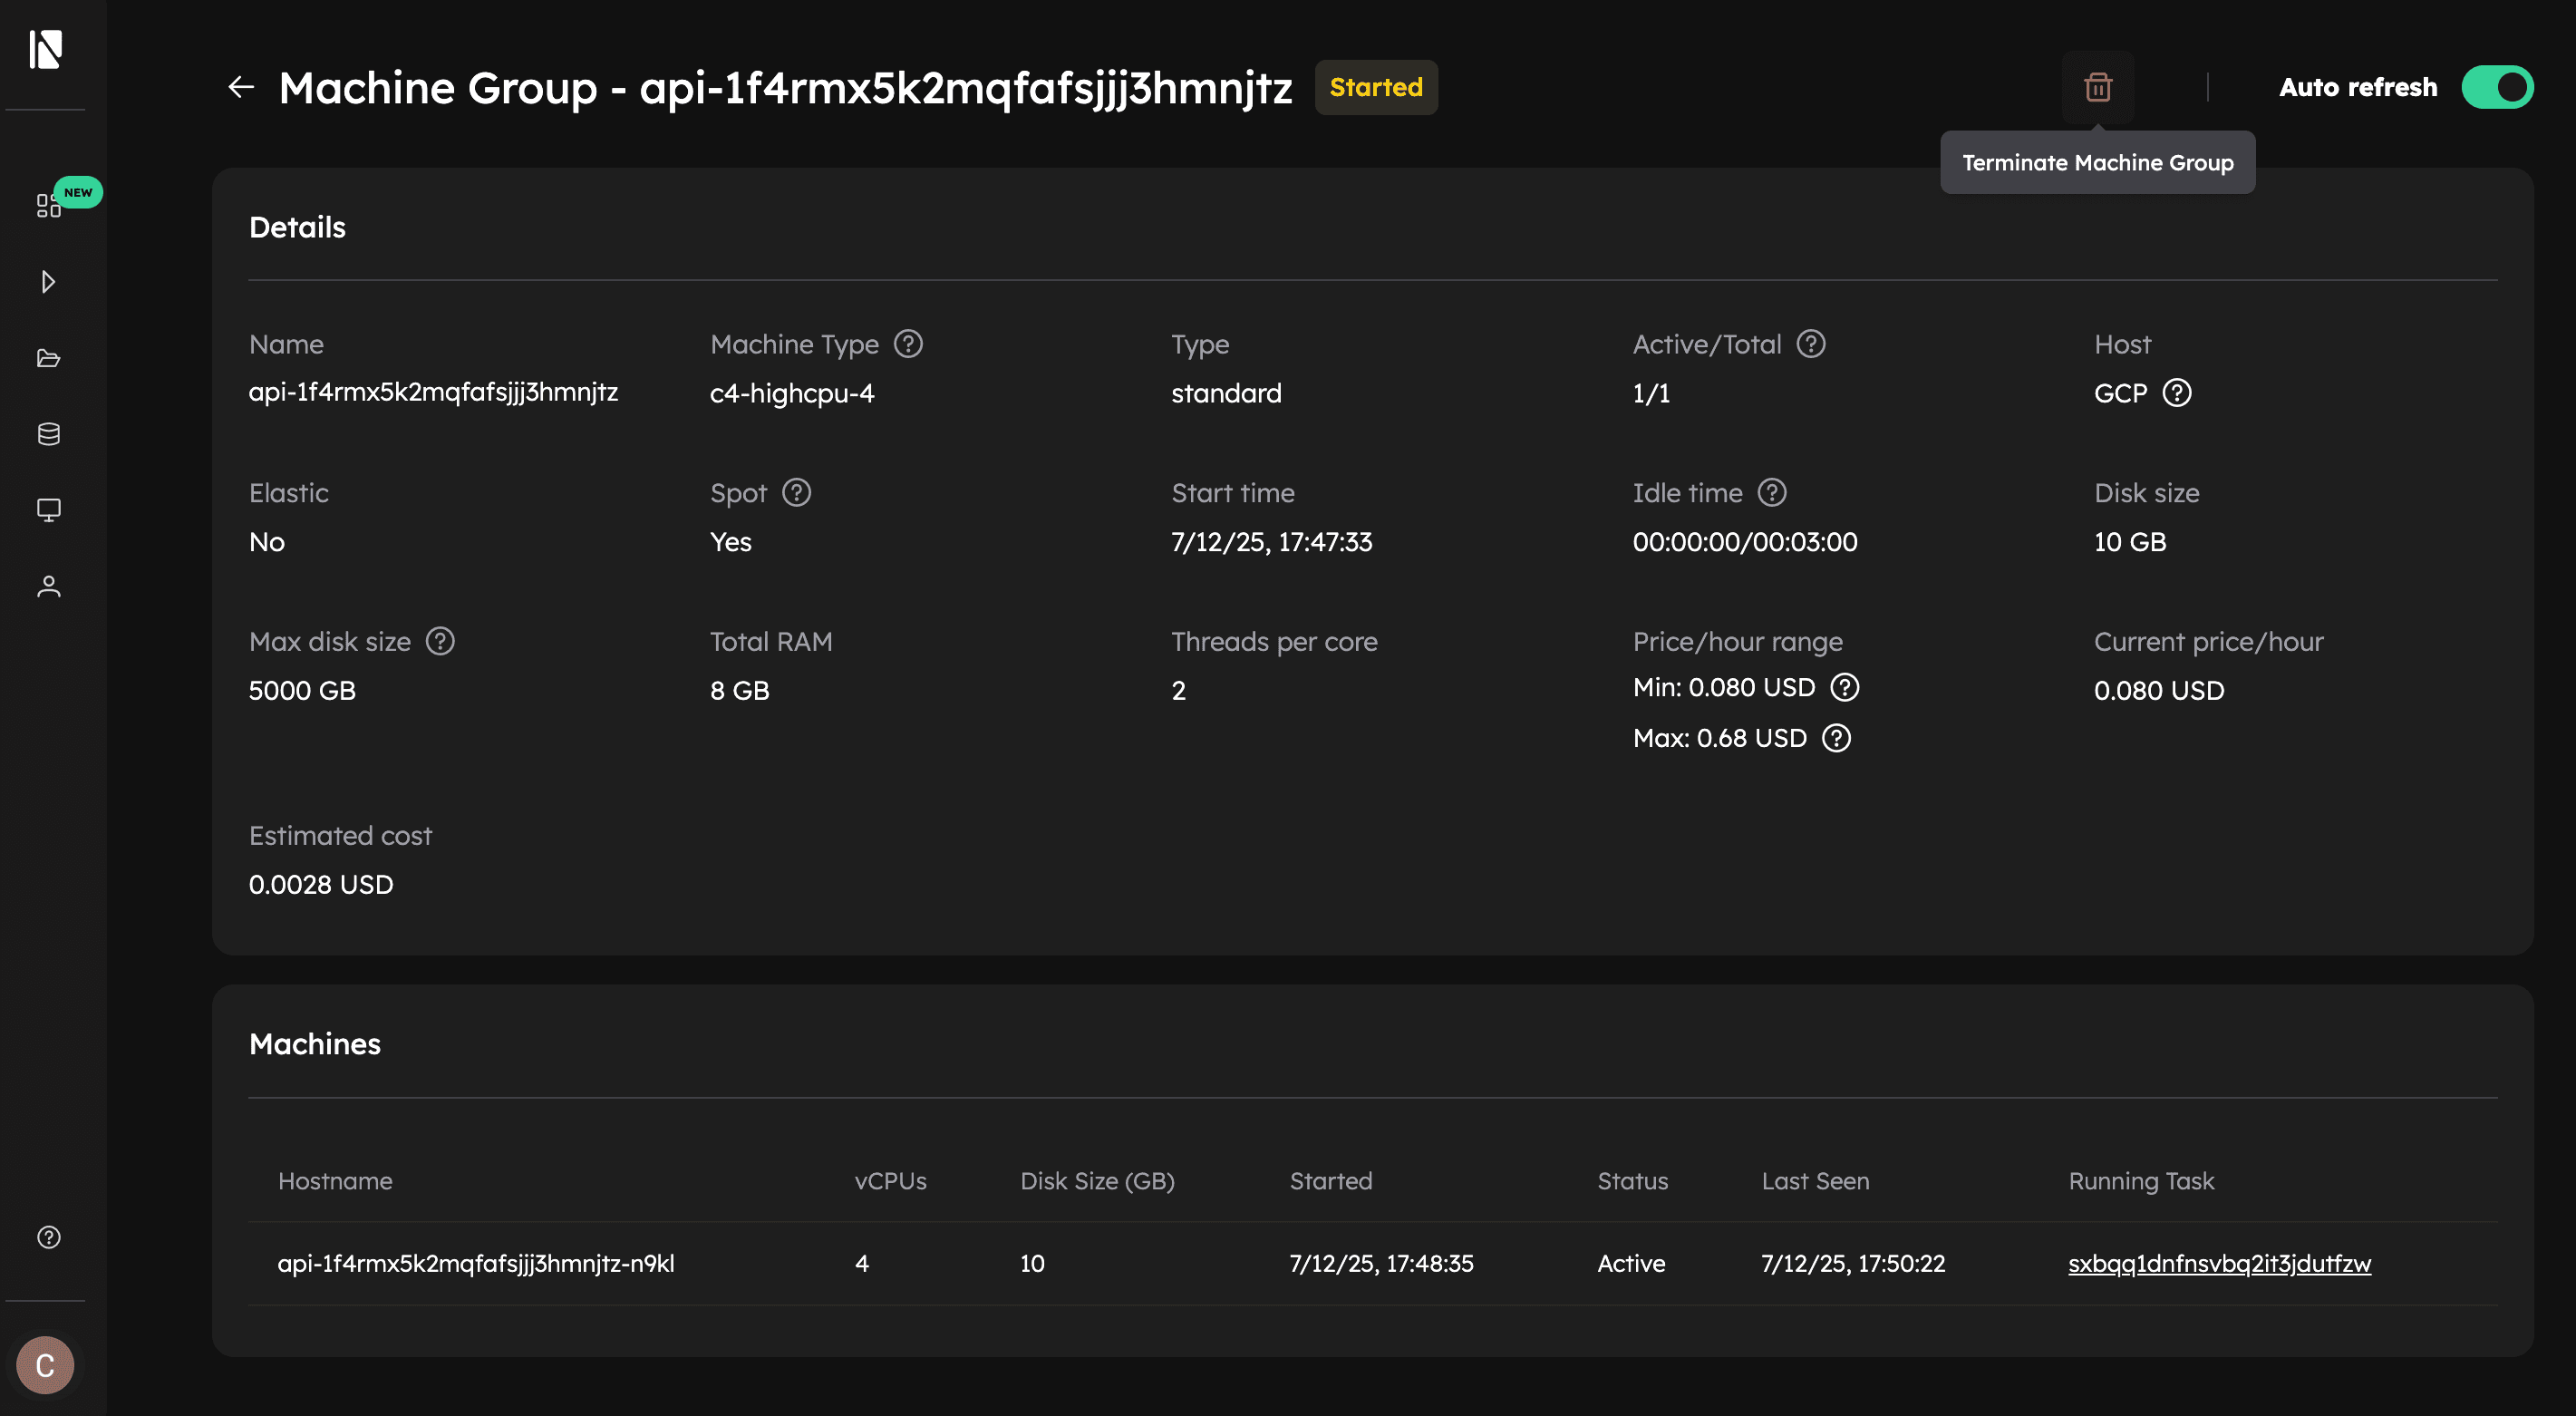
Task: Click the info icon beside Active/Total
Action: point(1810,344)
